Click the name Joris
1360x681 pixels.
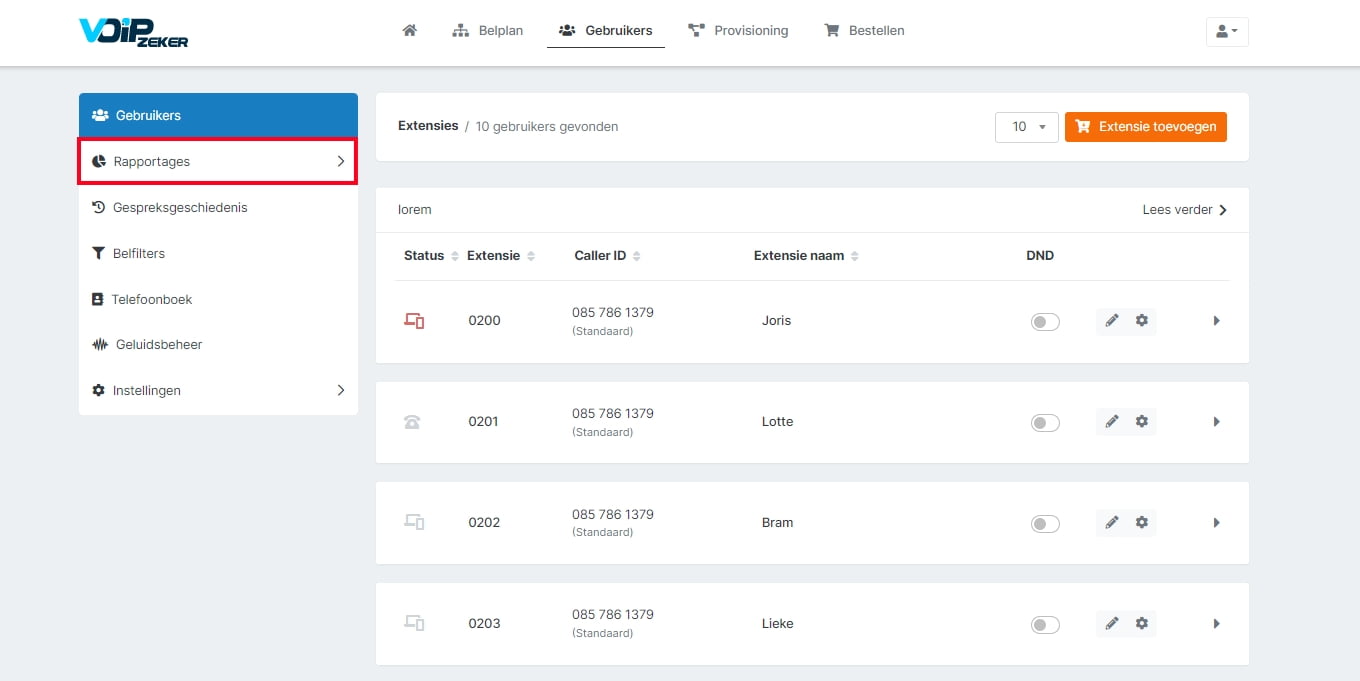tap(776, 321)
